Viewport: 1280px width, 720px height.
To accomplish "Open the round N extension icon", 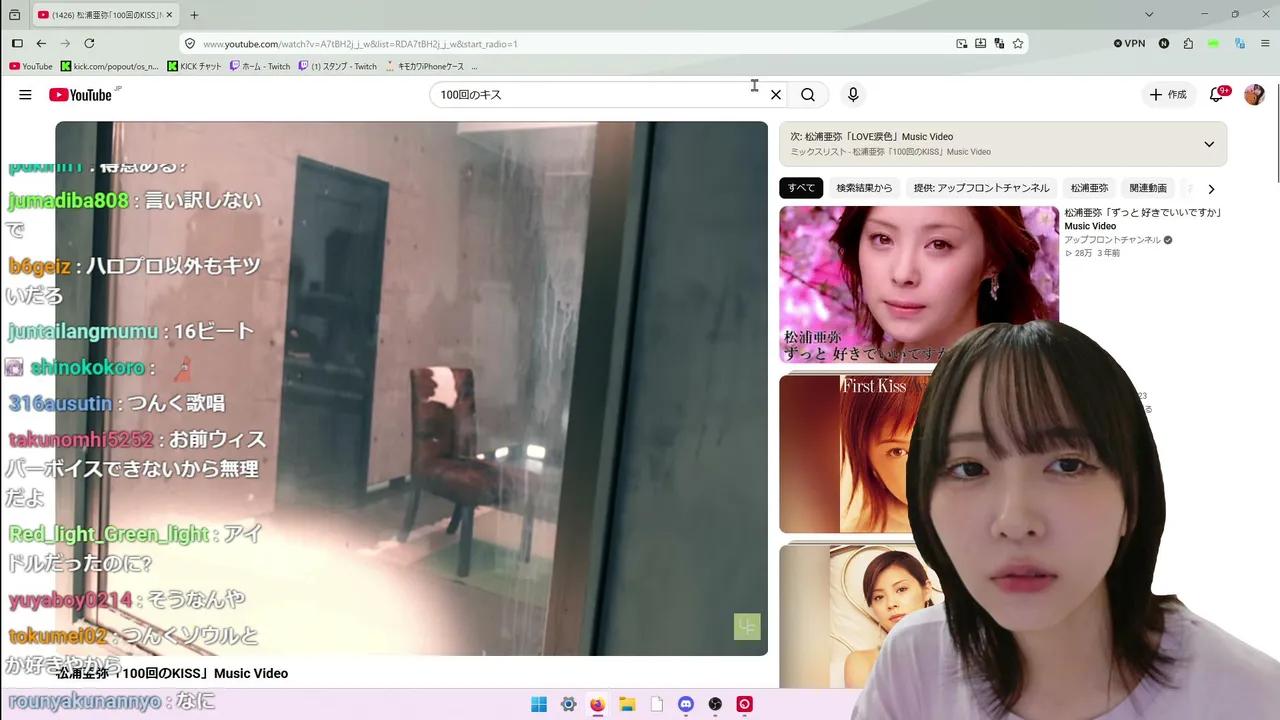I will pyautogui.click(x=1164, y=44).
